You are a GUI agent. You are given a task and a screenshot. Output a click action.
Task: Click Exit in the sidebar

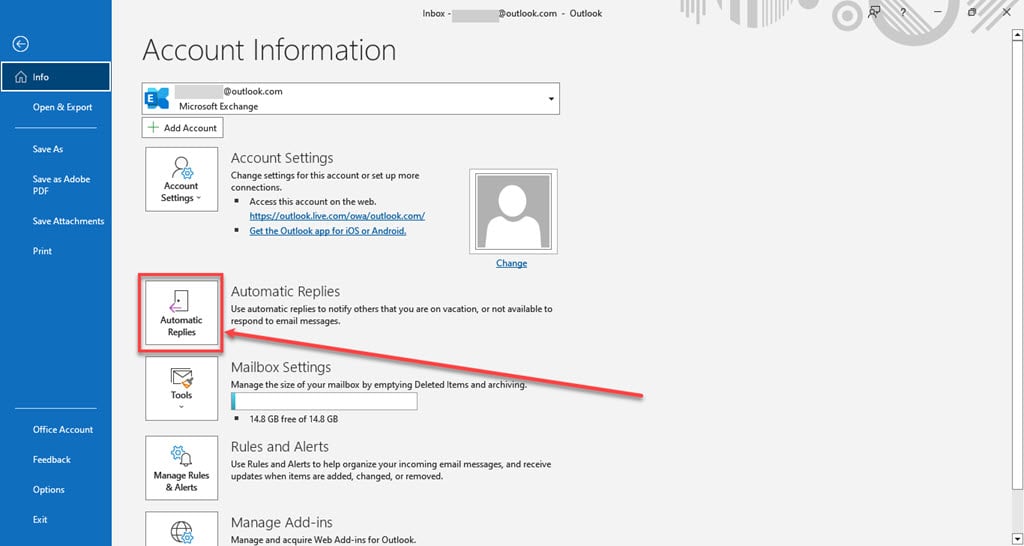[40, 519]
